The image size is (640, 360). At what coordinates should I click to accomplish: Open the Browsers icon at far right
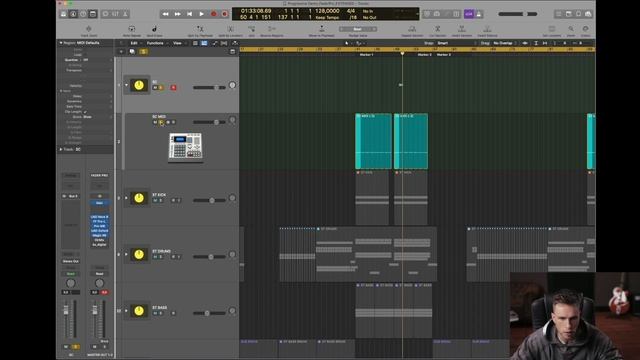coord(588,14)
